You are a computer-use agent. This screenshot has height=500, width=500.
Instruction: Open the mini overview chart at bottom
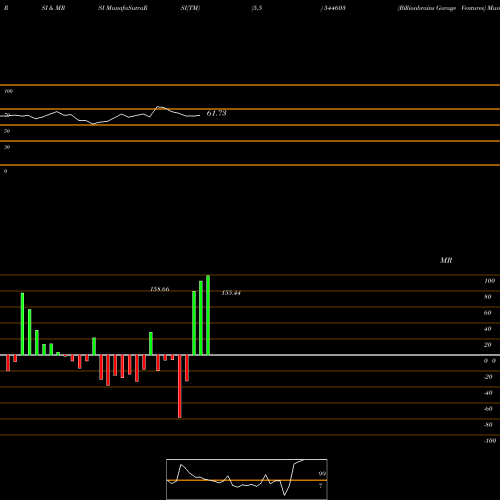[x=247, y=479]
